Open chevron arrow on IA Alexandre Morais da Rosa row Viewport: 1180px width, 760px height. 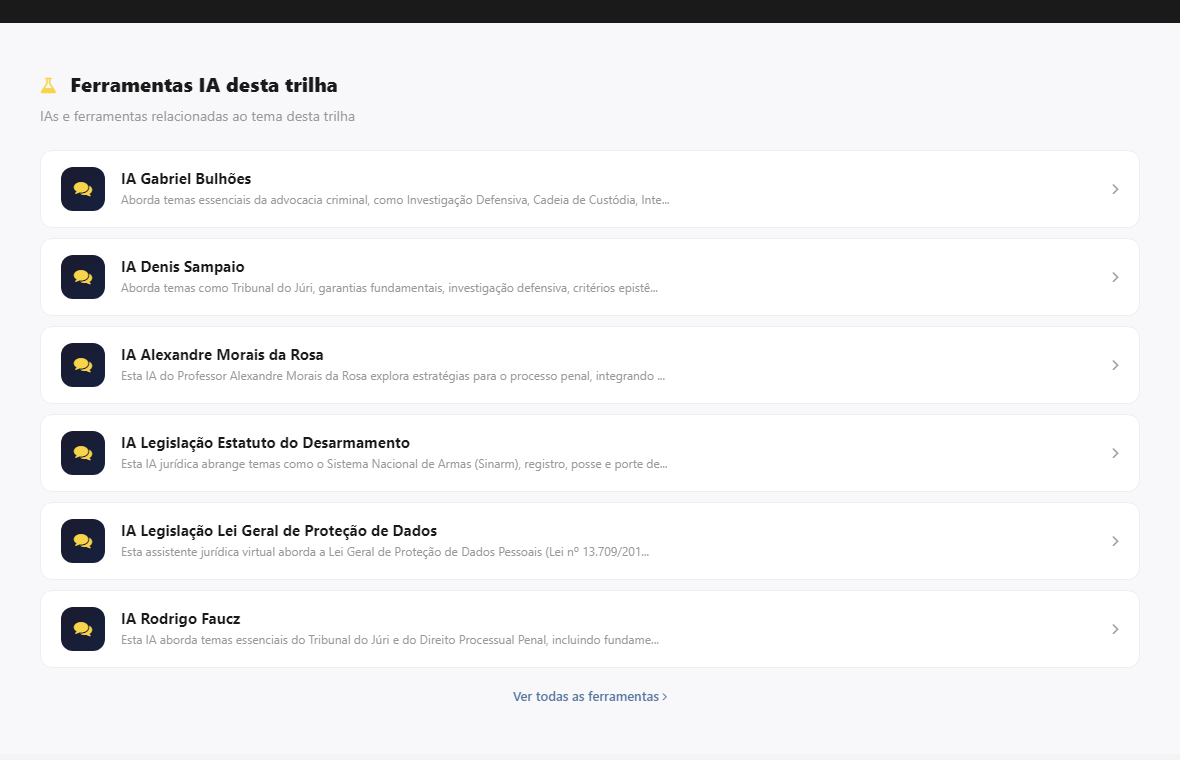(x=1115, y=365)
